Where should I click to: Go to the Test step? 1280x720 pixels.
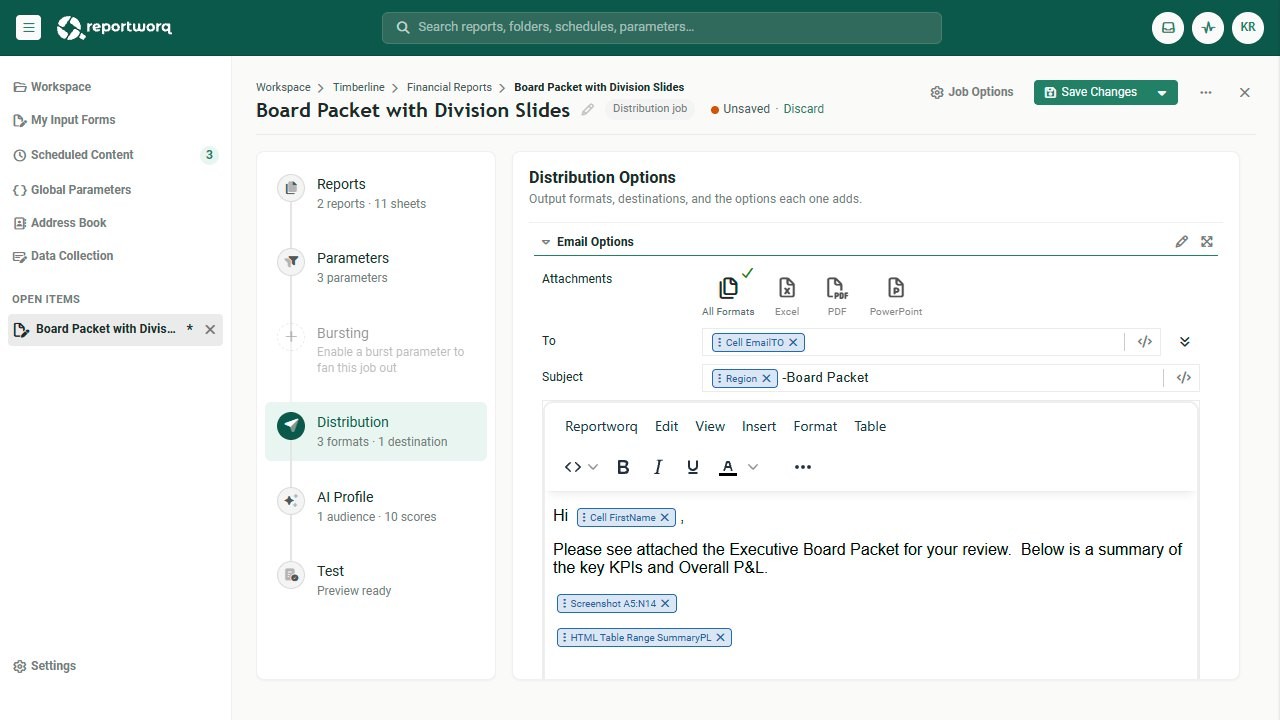coord(376,580)
